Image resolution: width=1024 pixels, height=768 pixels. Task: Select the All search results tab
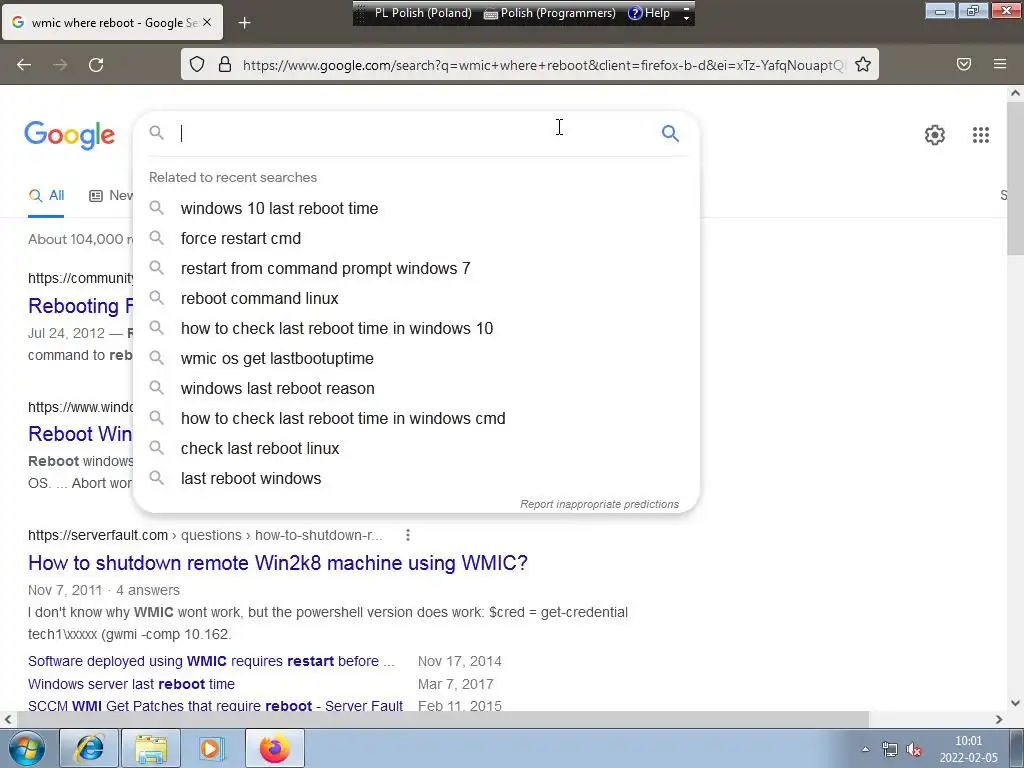click(x=46, y=195)
